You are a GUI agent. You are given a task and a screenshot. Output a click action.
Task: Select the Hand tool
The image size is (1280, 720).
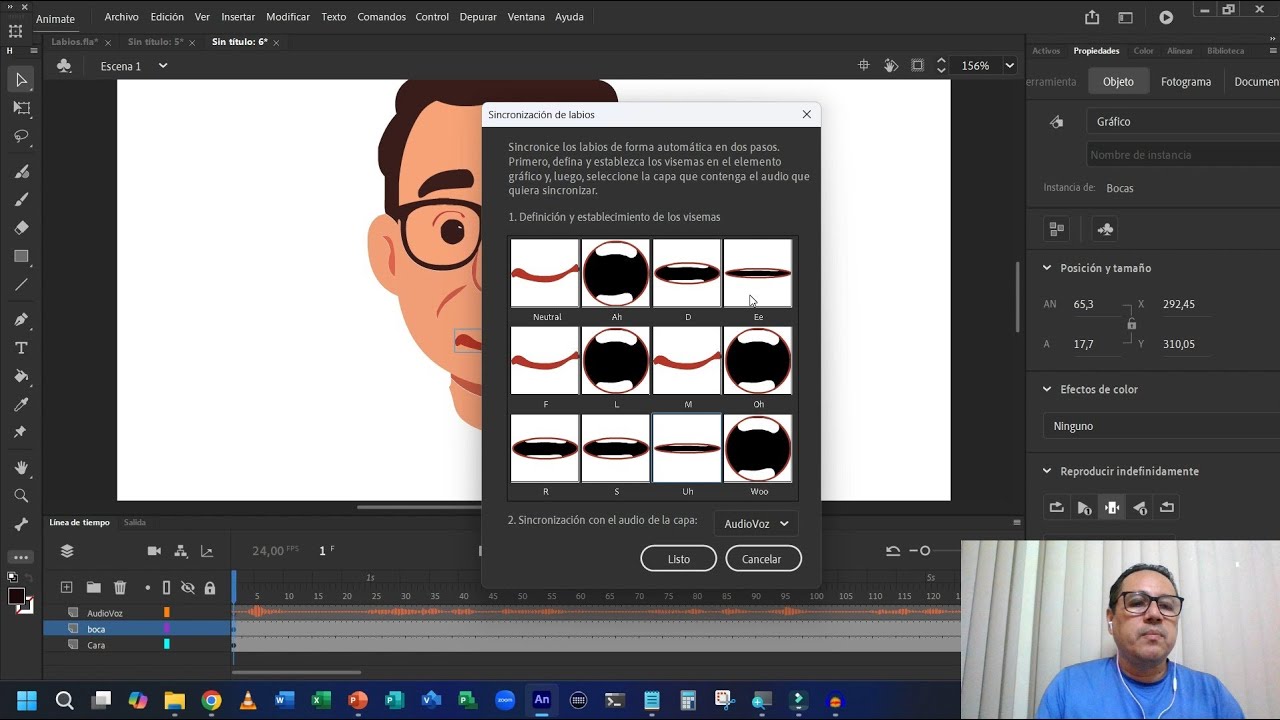coord(21,468)
